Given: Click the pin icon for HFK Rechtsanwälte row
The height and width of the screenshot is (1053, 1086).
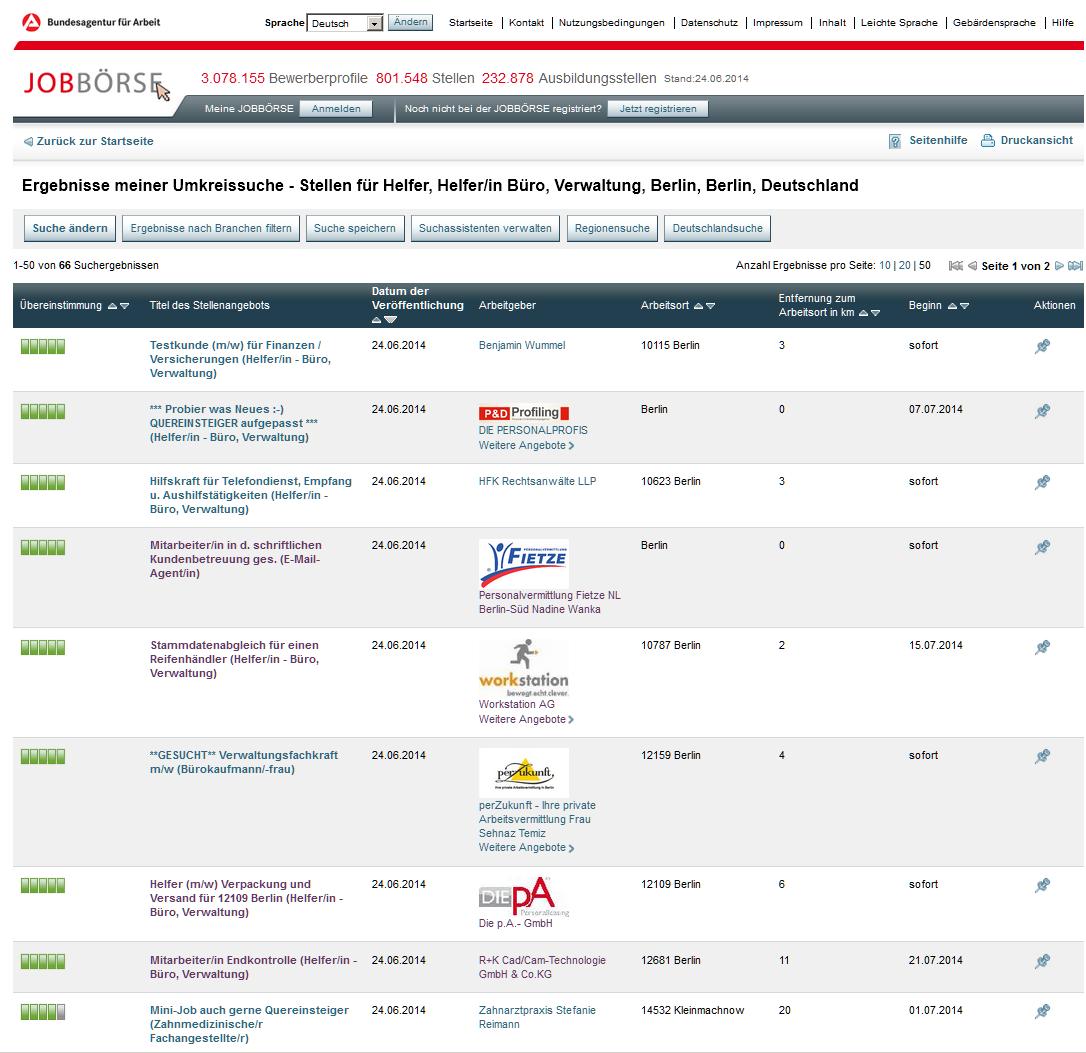Looking at the screenshot, I should [1042, 483].
